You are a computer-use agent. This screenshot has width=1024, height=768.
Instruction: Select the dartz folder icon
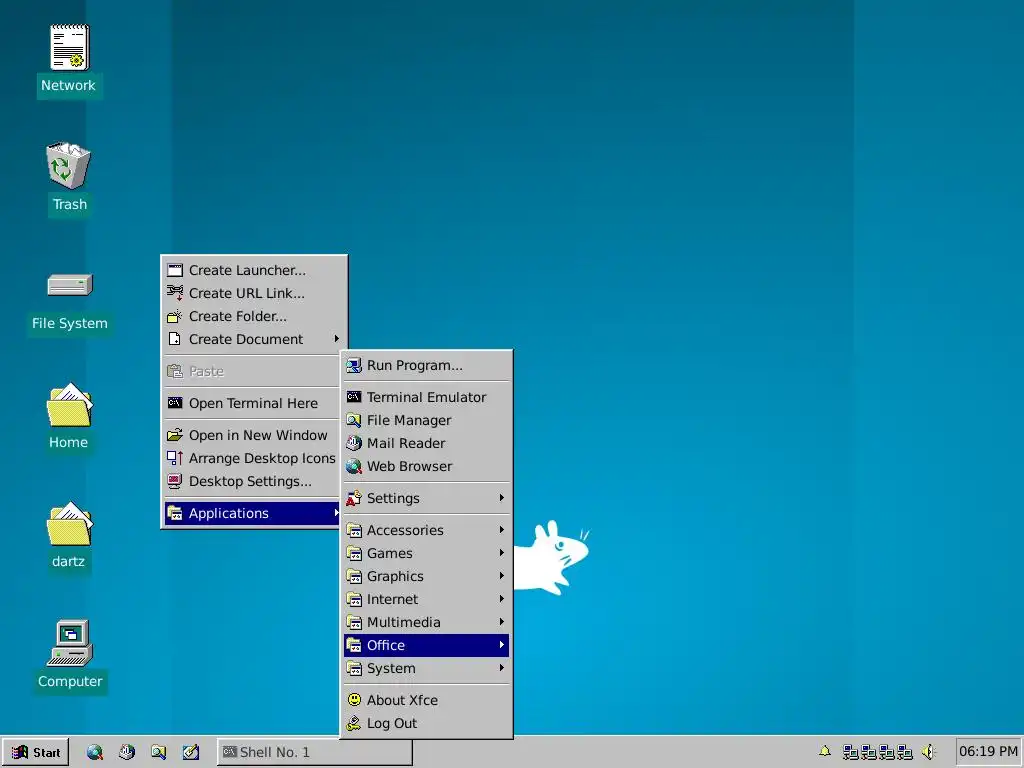[69, 524]
